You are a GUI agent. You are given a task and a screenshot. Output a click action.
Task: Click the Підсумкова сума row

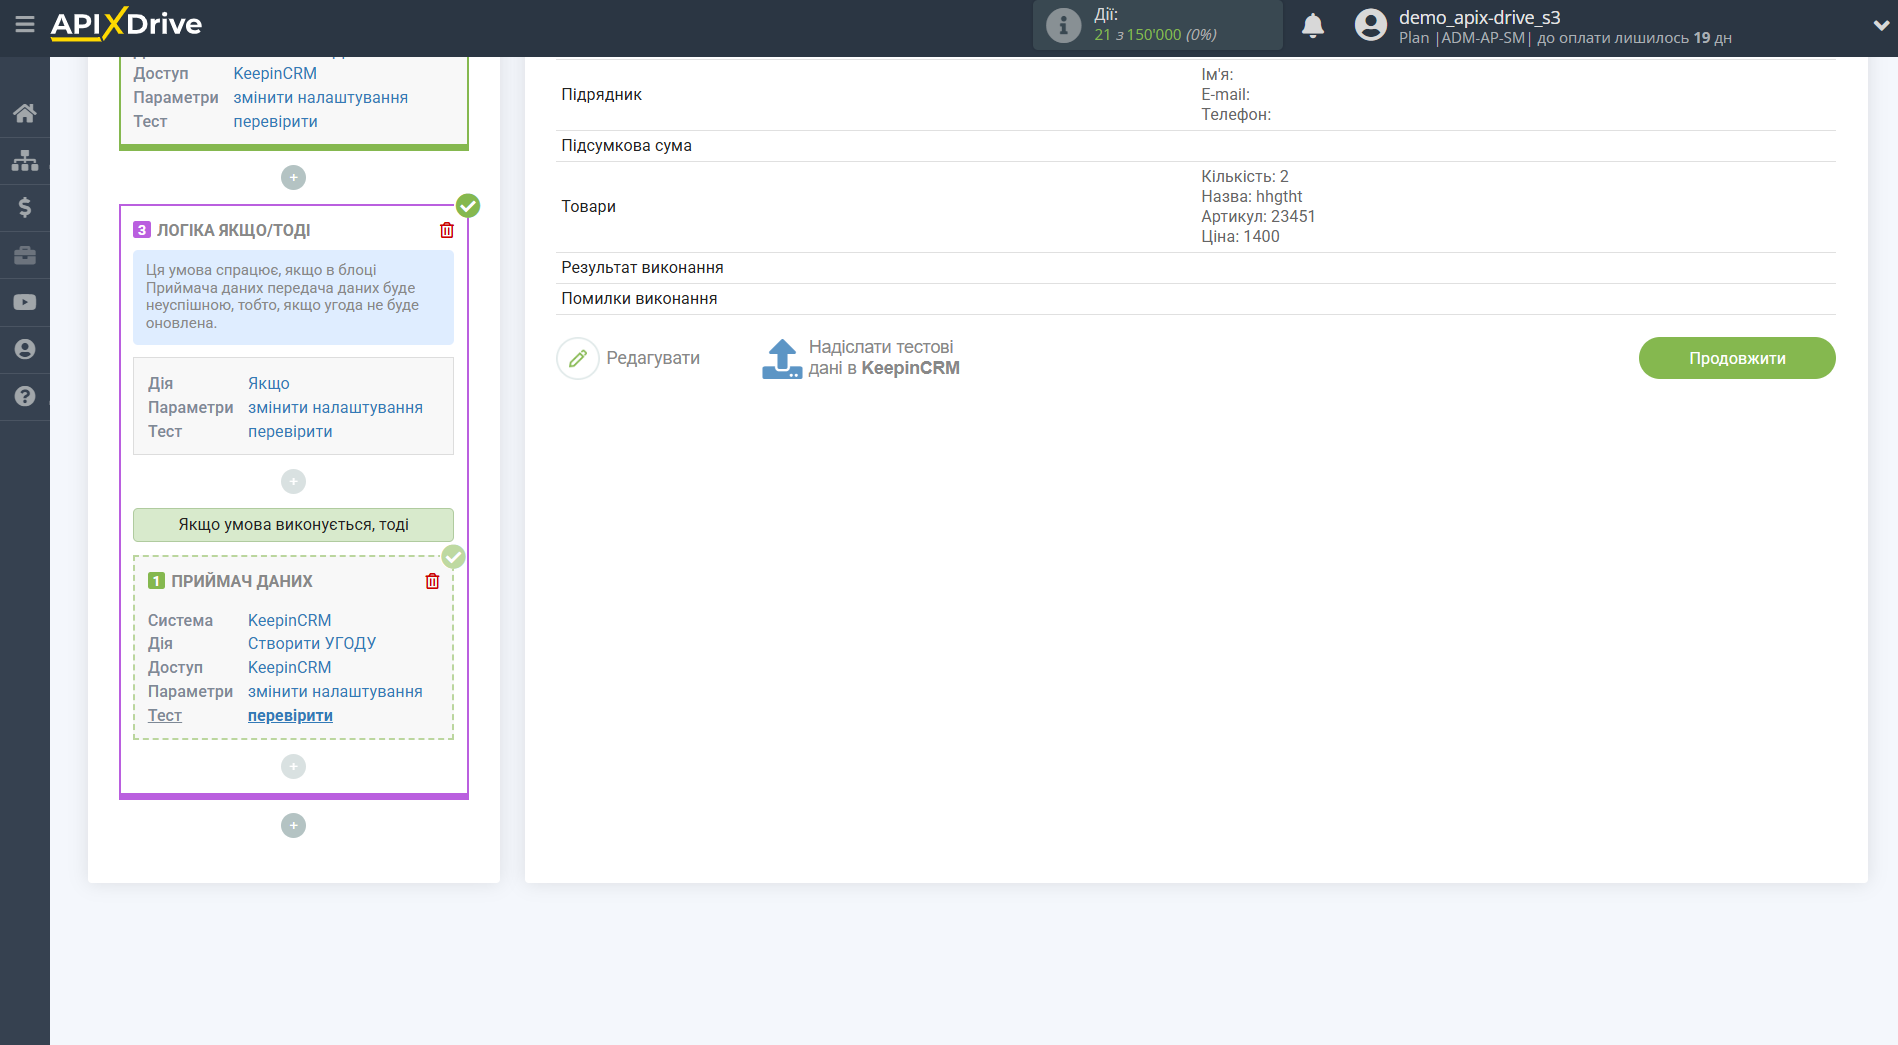click(x=1196, y=146)
